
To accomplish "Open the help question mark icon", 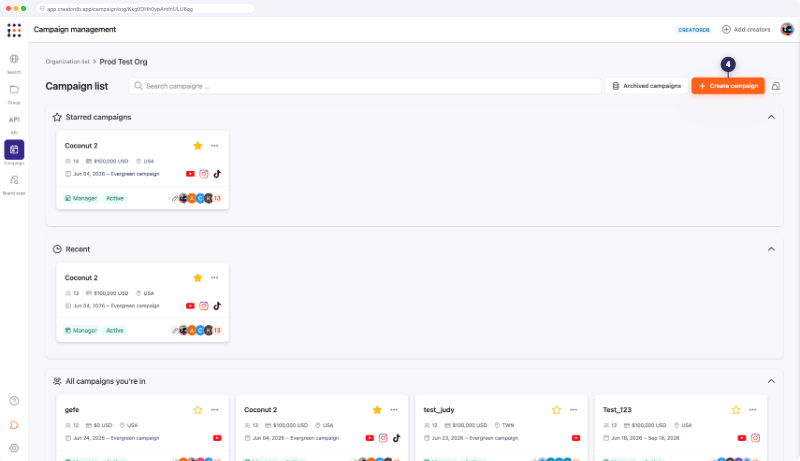I will pyautogui.click(x=14, y=401).
